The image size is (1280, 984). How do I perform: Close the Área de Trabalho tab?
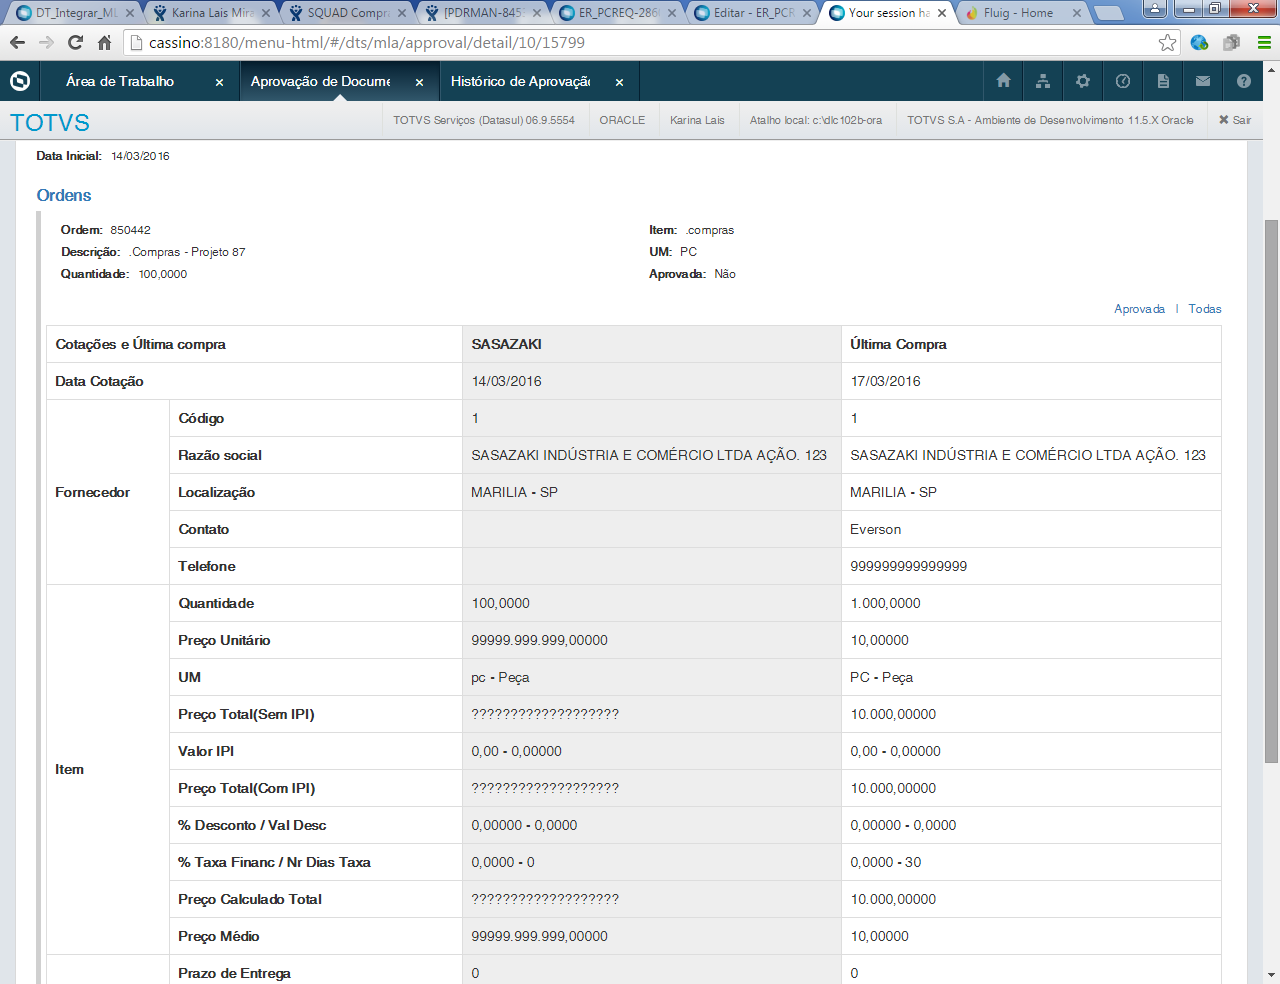220,82
